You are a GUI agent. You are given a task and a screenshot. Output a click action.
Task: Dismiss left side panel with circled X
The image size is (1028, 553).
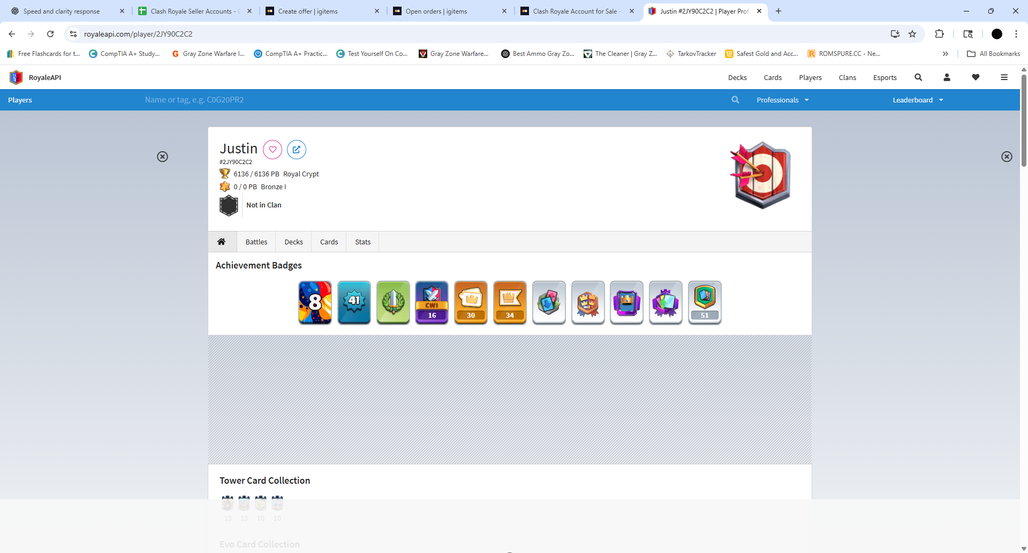(163, 157)
